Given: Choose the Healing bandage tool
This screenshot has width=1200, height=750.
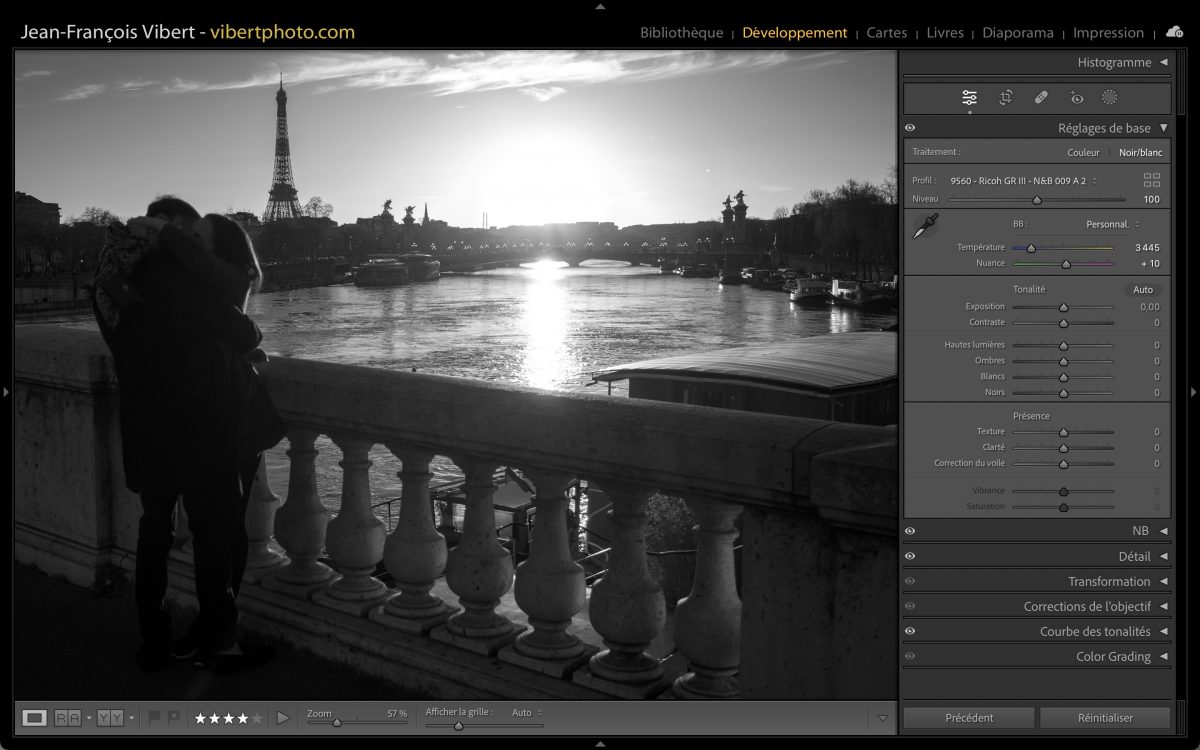Looking at the screenshot, I should click(x=1041, y=98).
